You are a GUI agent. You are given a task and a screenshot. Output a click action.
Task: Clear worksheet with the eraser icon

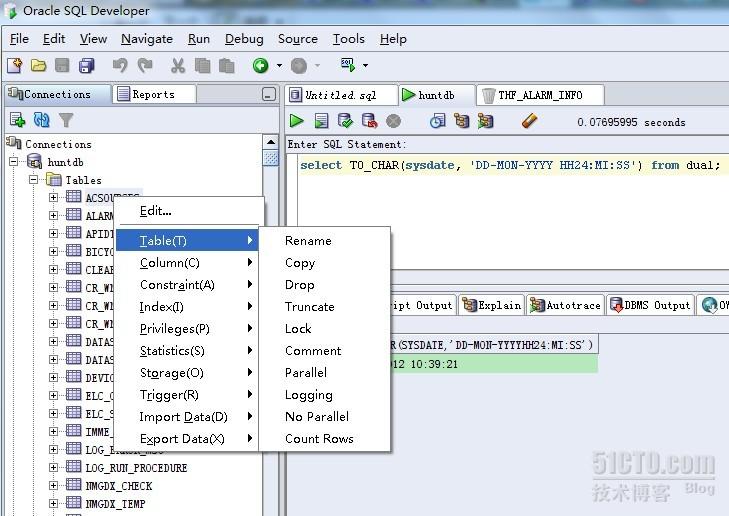coord(529,121)
